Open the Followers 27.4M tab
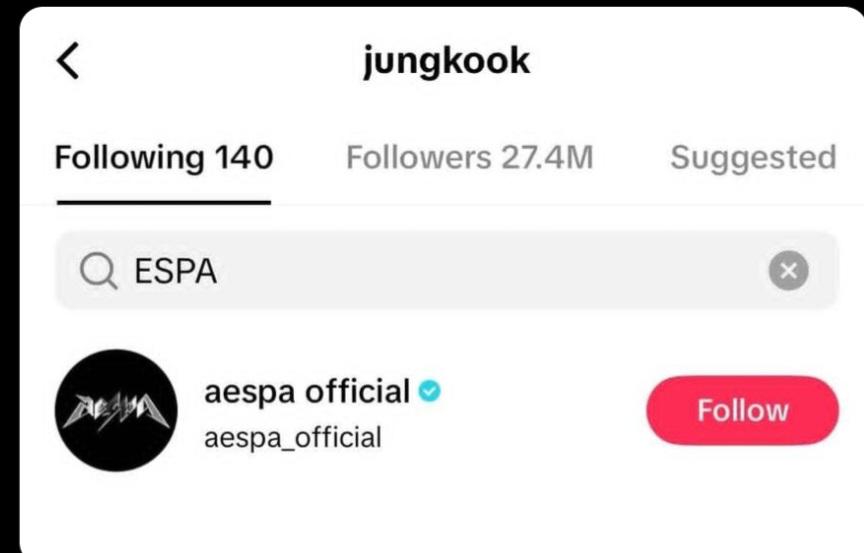 click(469, 157)
